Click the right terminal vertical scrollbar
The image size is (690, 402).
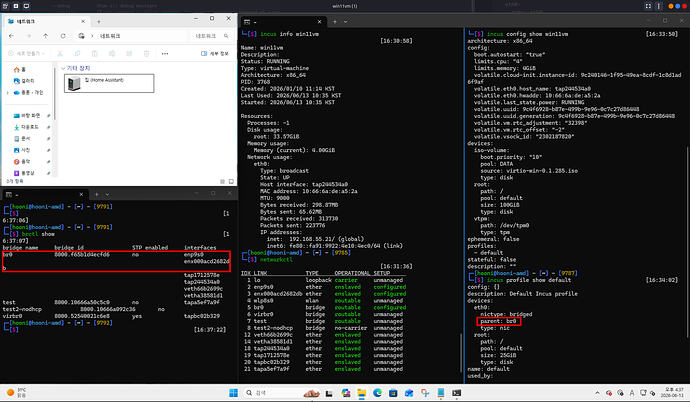point(687,242)
